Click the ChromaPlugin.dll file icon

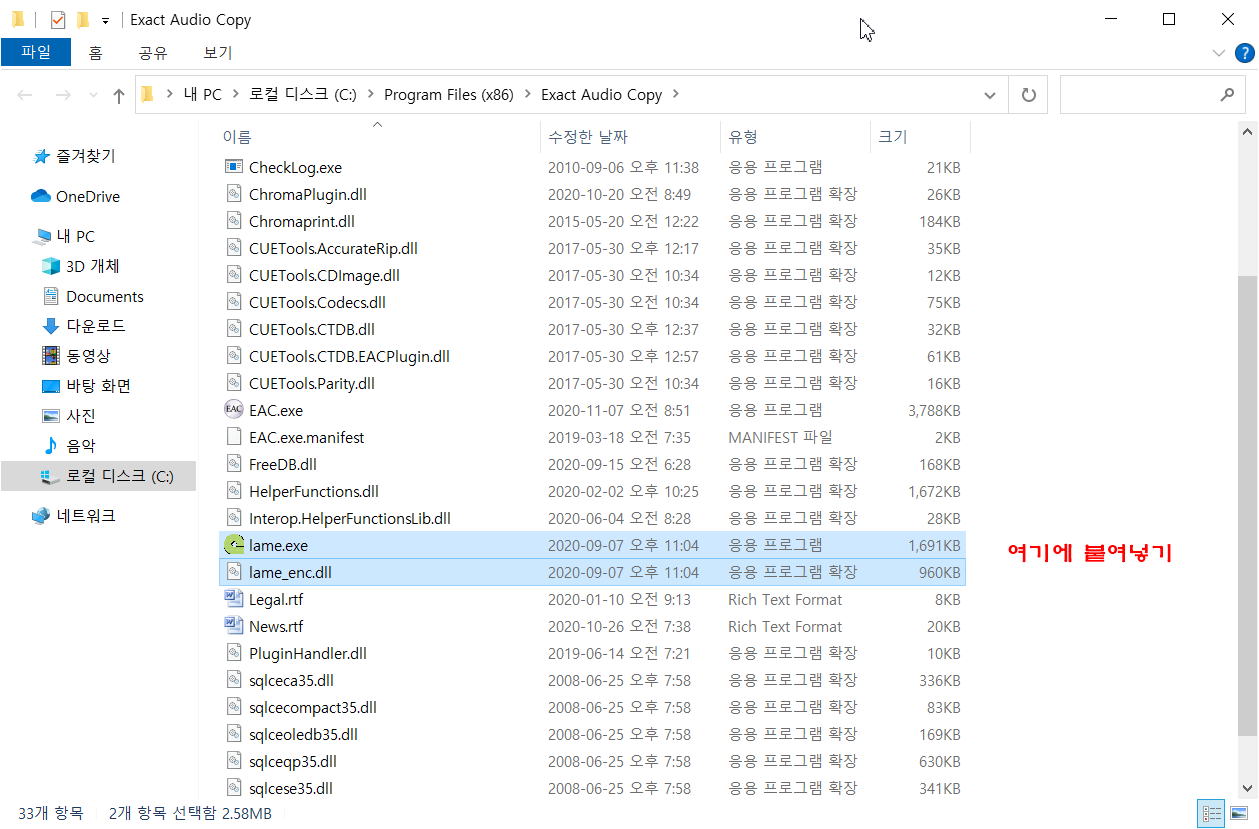click(x=234, y=194)
